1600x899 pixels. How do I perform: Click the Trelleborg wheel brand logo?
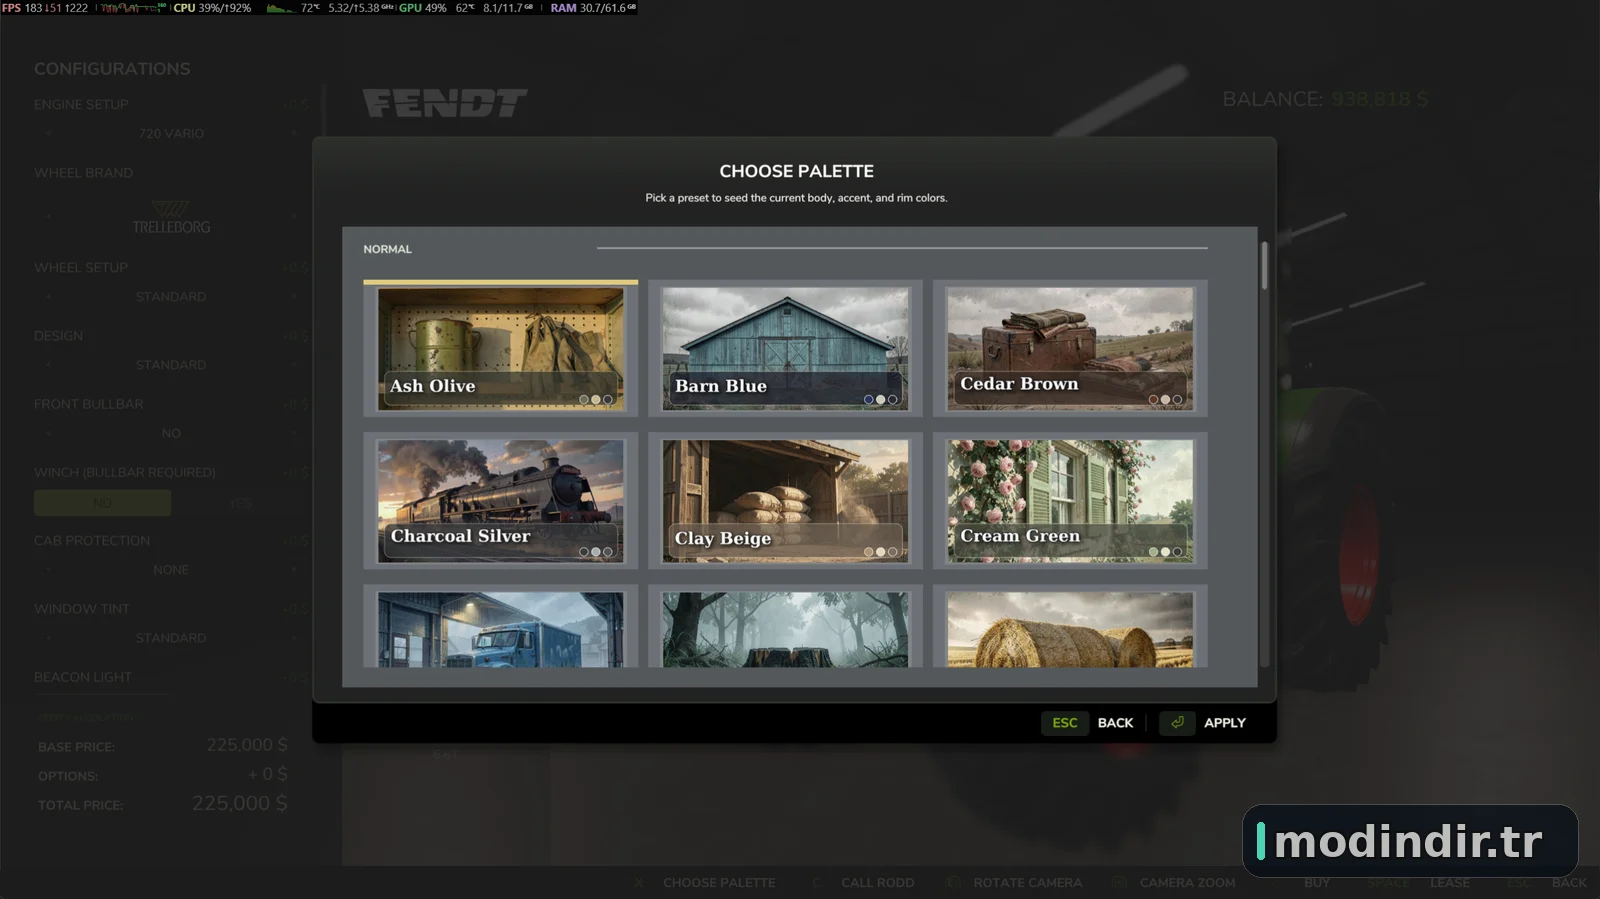(171, 218)
